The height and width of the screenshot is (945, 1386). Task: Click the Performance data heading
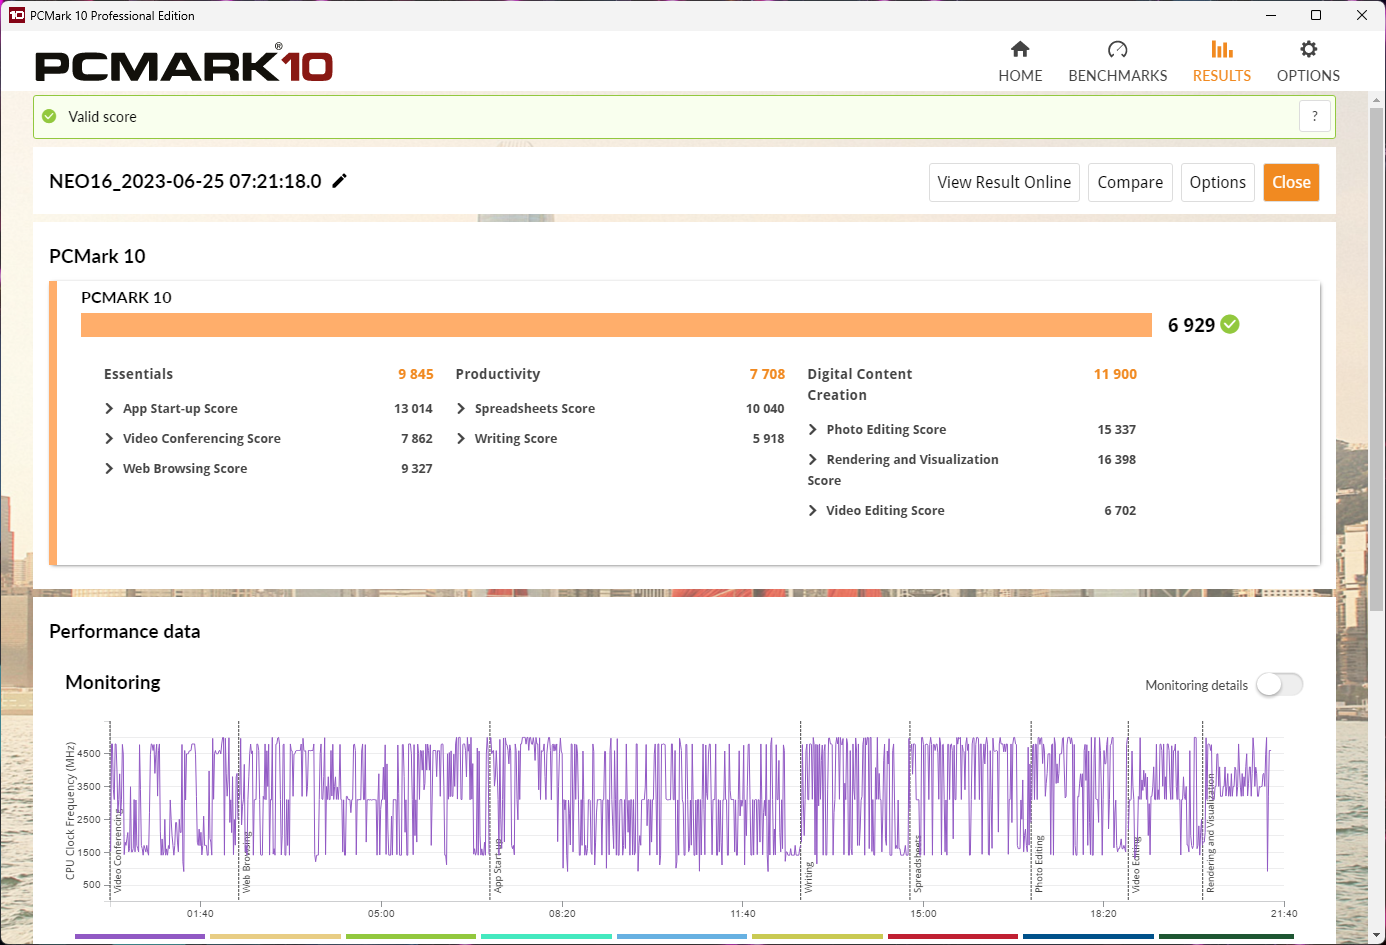click(x=125, y=631)
